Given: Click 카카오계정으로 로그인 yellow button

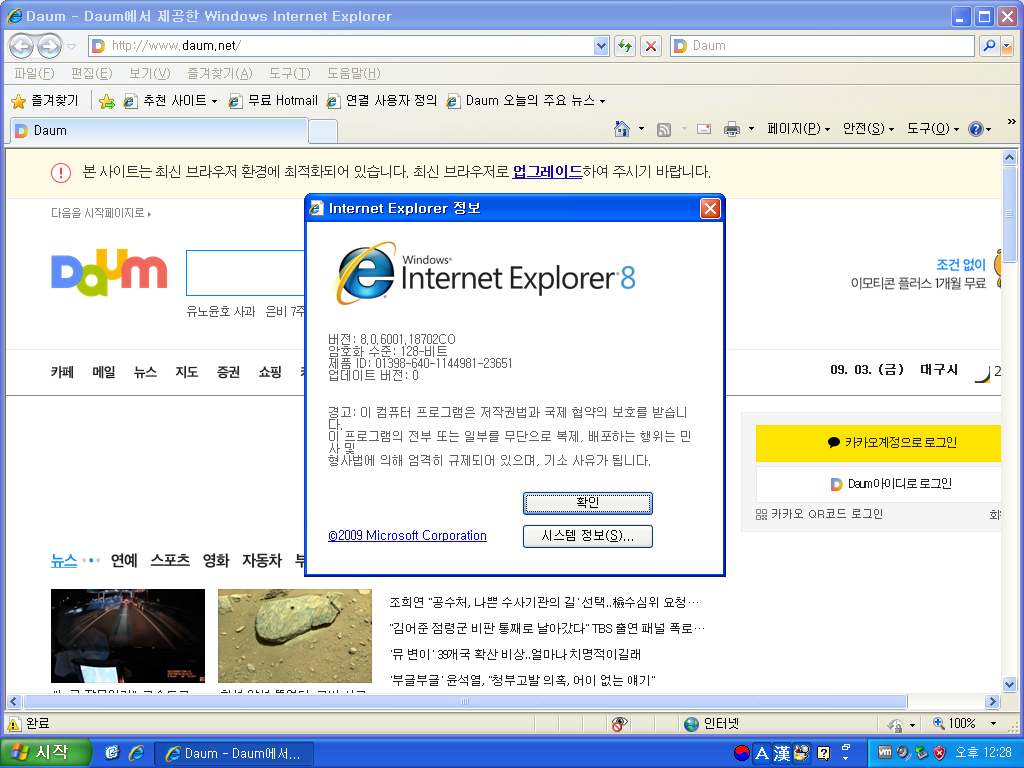Looking at the screenshot, I should point(878,443).
